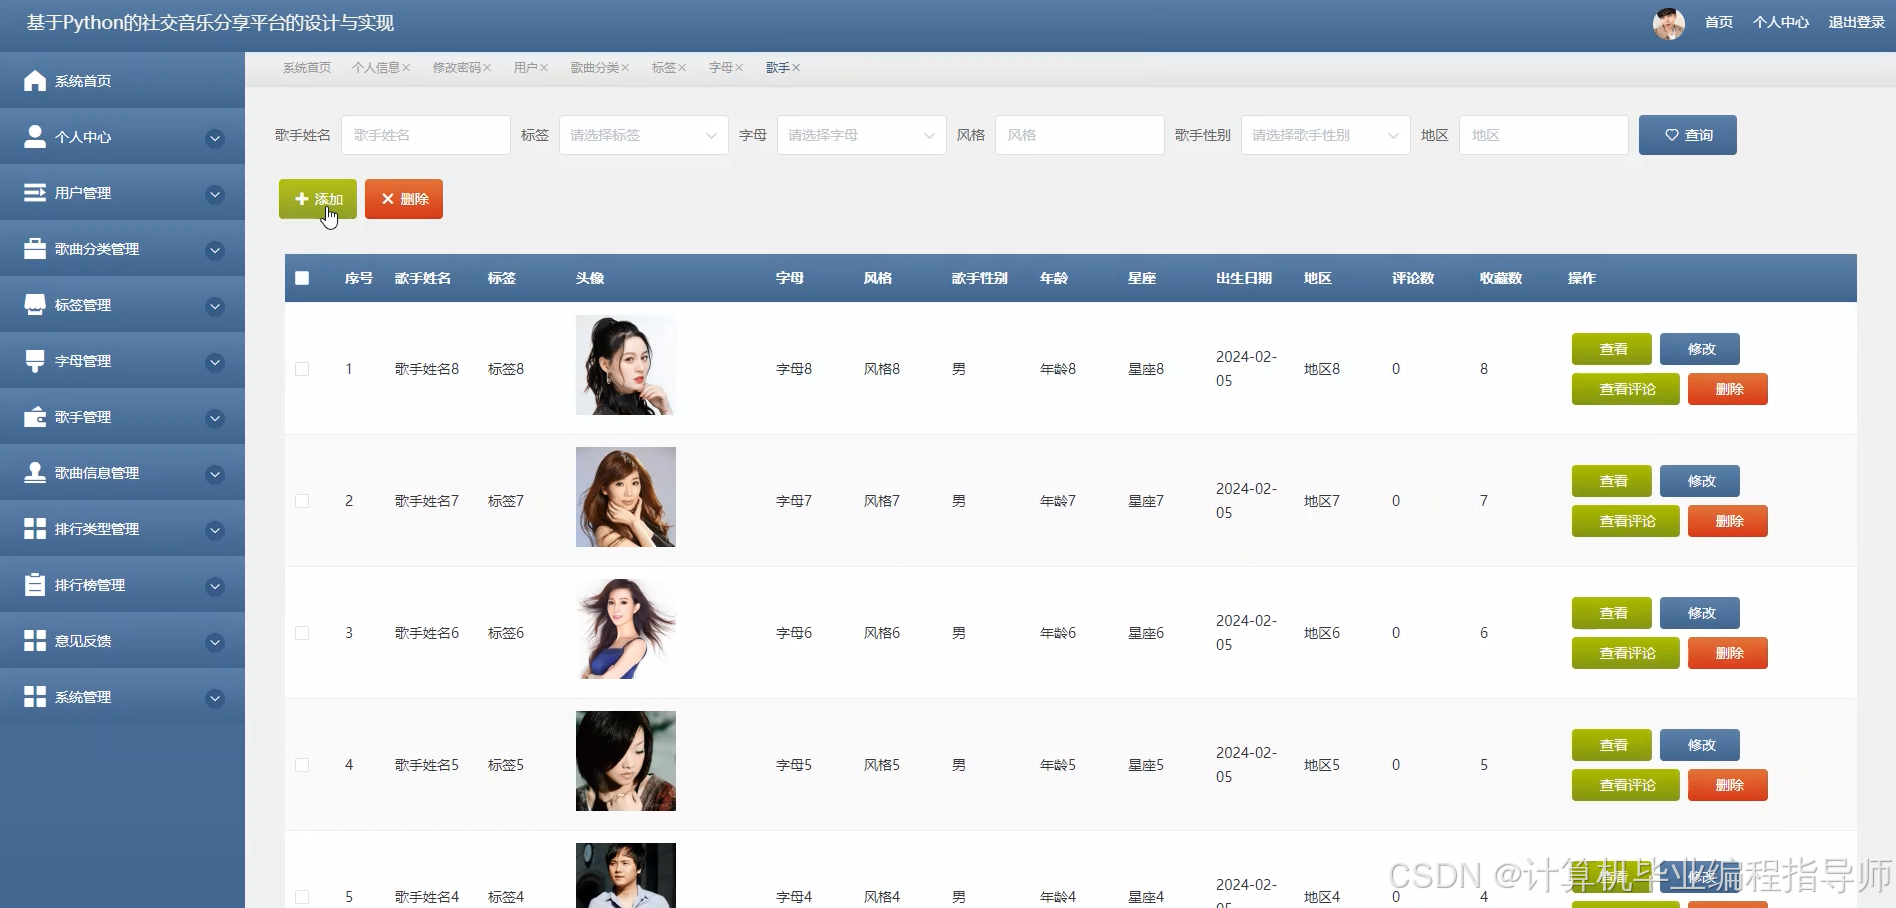Screen dimensions: 1896x908
Task: Click the 字母管理 sidebar icon
Action: click(x=35, y=361)
